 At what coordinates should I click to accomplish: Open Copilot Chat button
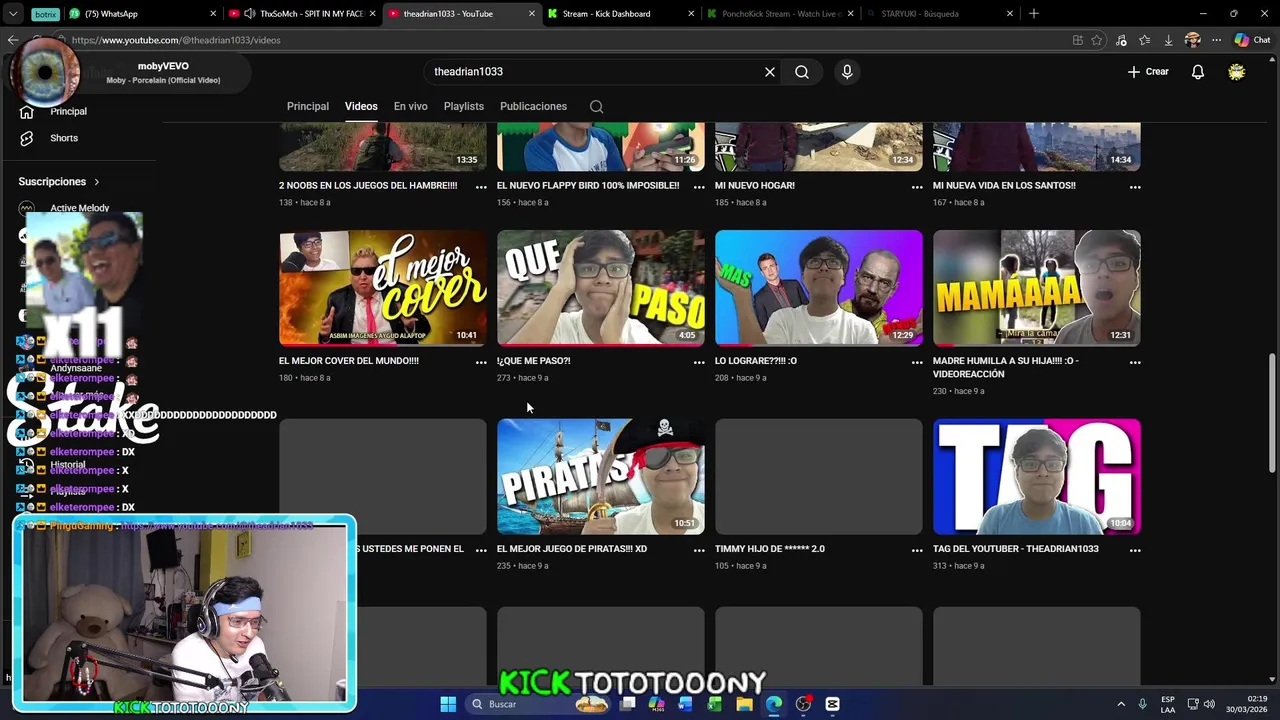coord(1252,40)
